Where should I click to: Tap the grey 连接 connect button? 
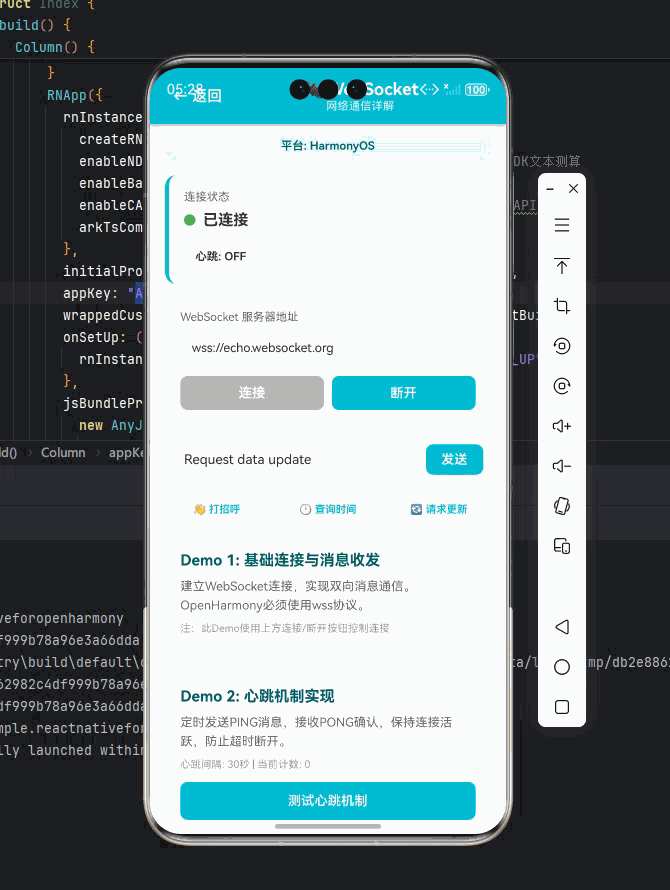pos(252,393)
